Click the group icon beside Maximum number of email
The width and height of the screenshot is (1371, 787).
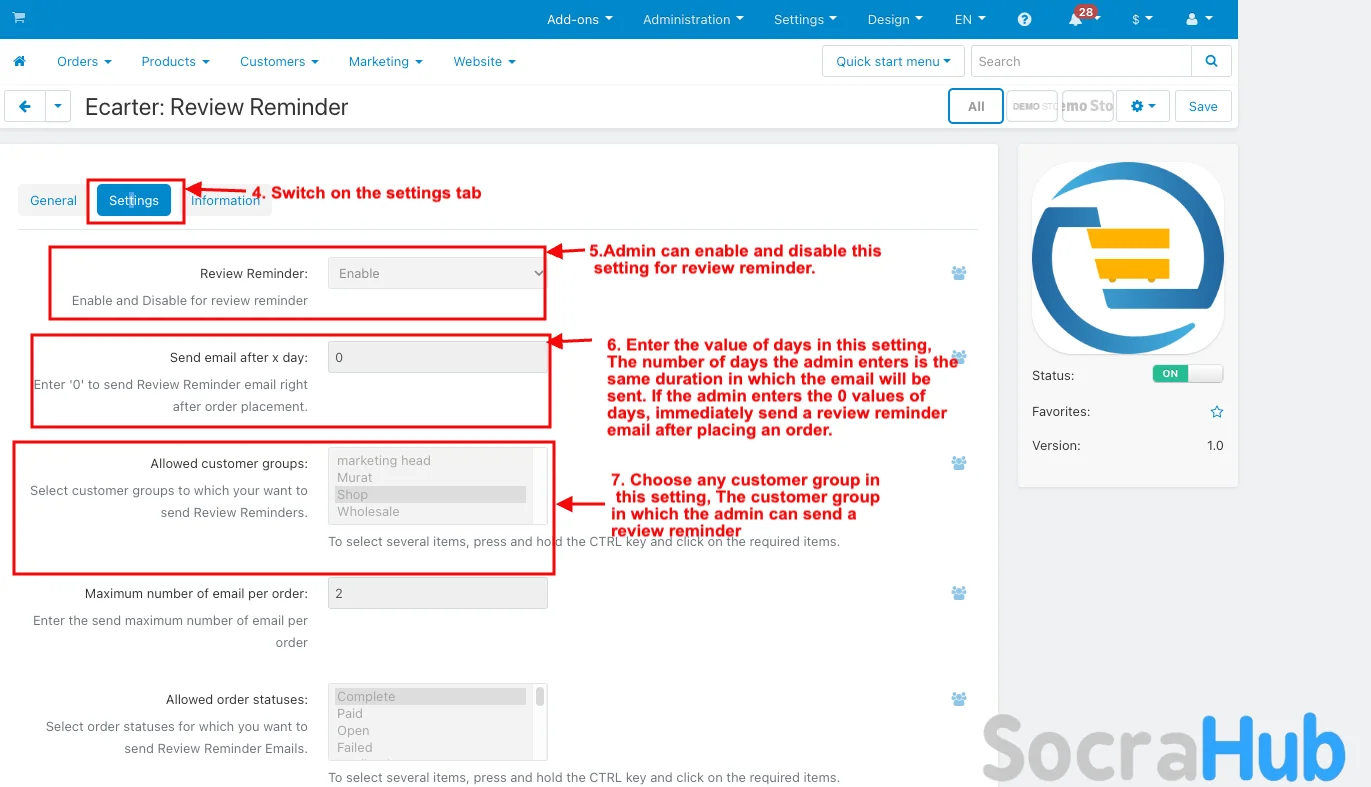tap(959, 593)
